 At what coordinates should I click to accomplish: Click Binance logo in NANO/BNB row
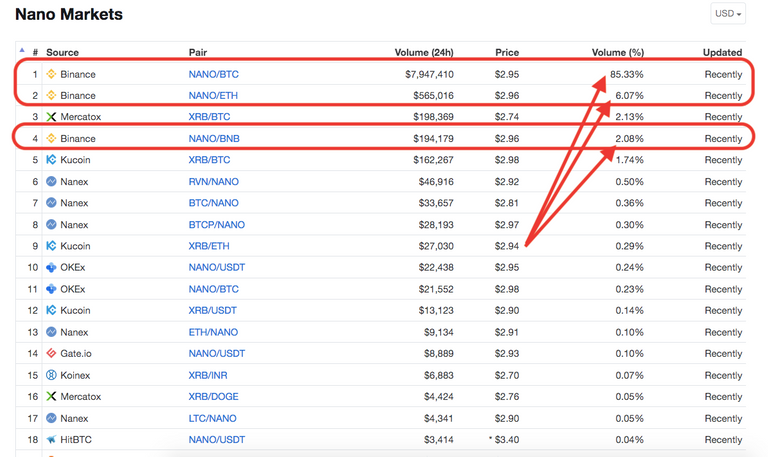tap(51, 139)
